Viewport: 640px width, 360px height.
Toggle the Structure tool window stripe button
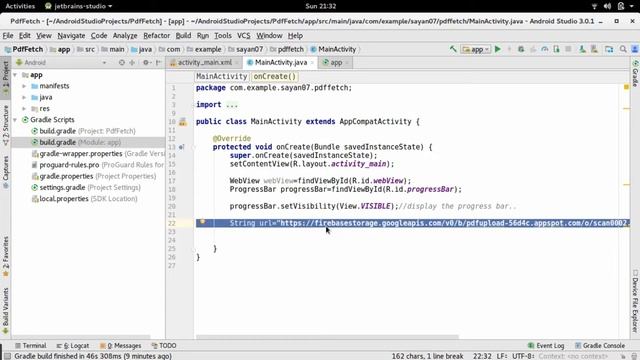5,126
